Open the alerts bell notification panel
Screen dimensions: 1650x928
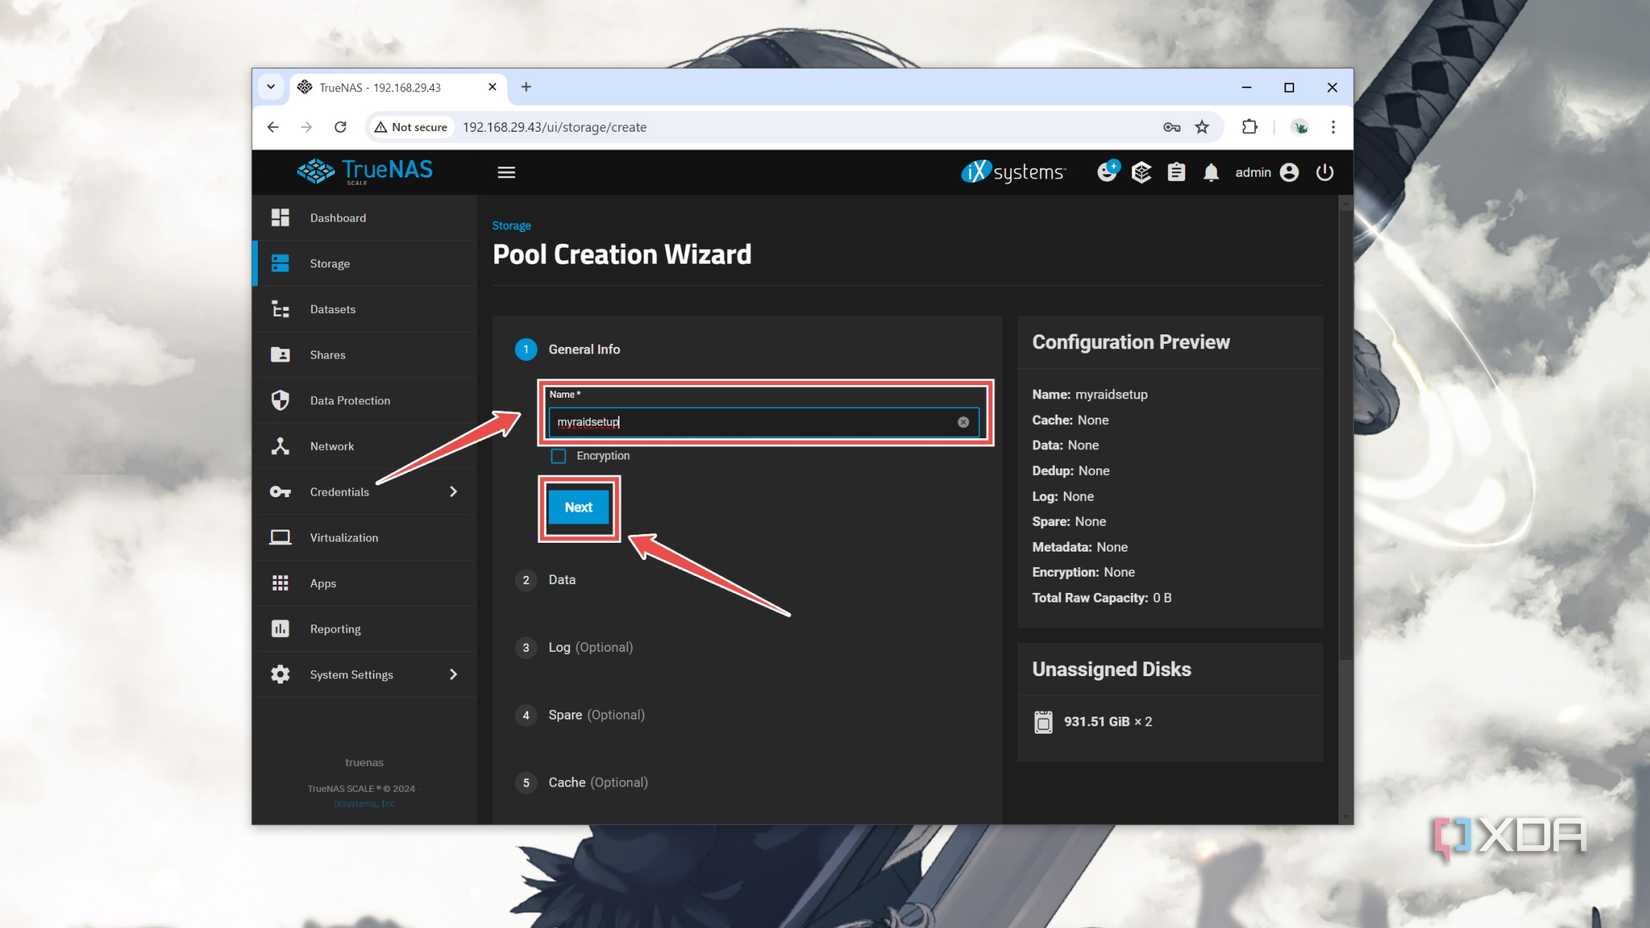[1210, 171]
